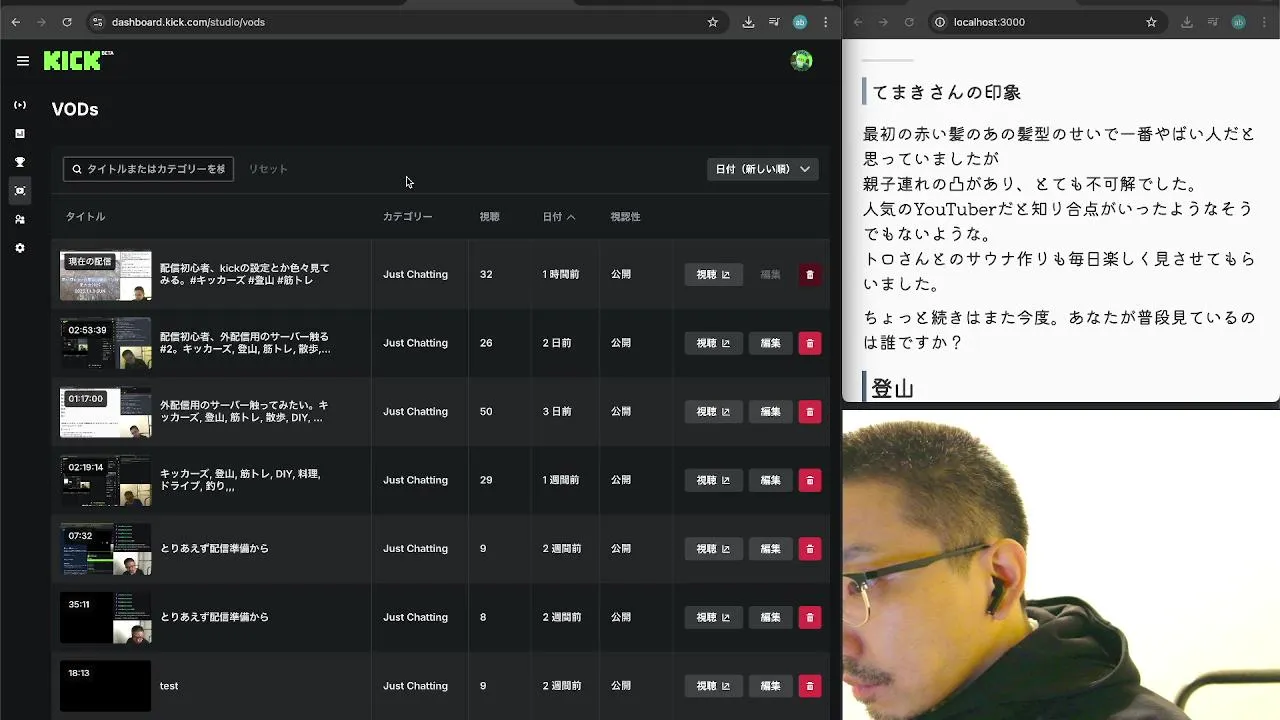The image size is (1280, 720).
Task: Open the 日付（新しい順）sort dropdown
Action: (763, 169)
